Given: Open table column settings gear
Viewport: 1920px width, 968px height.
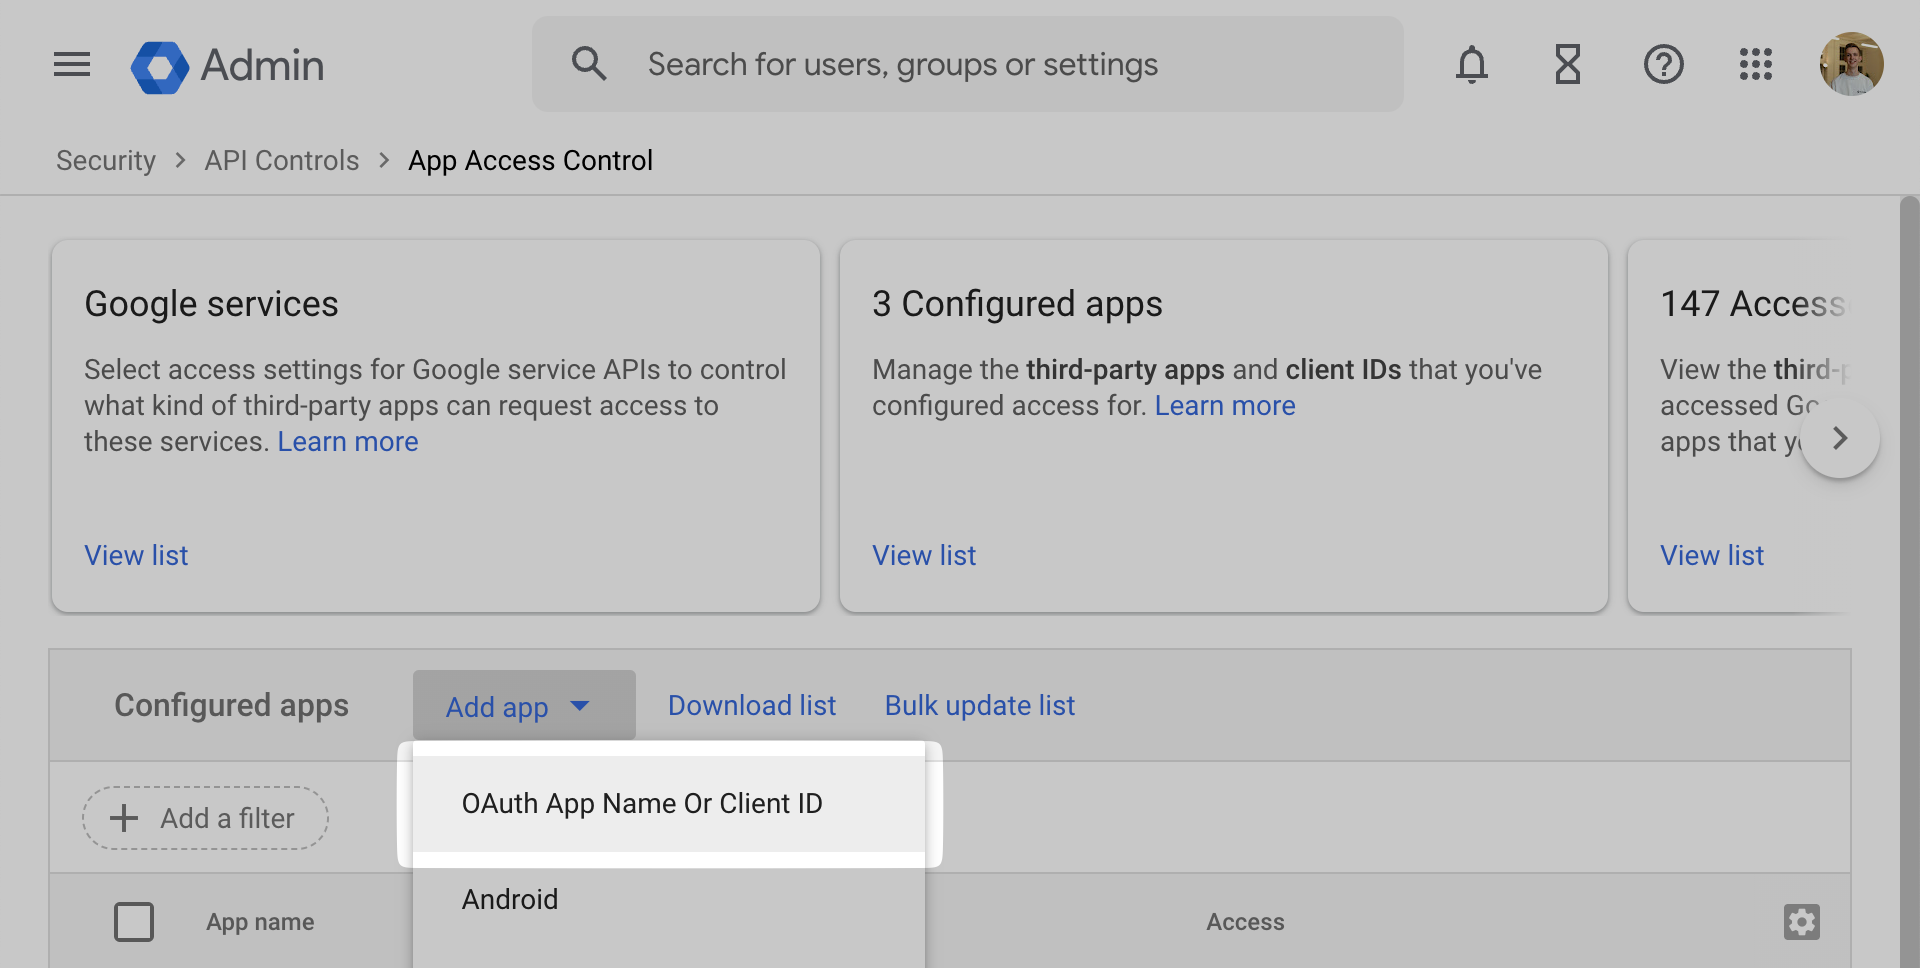Looking at the screenshot, I should click(x=1801, y=921).
